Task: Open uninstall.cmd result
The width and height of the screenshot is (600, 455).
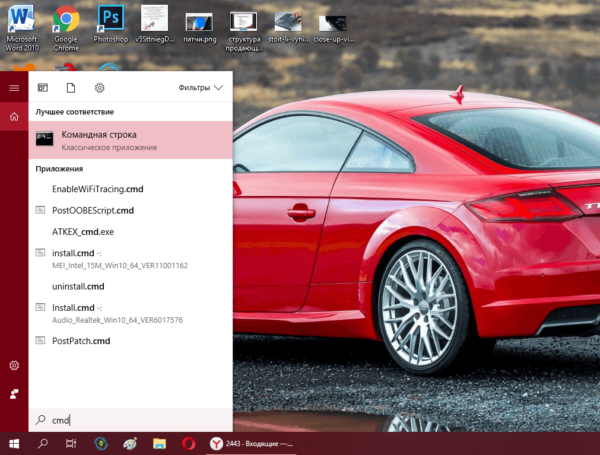Action: (x=130, y=287)
